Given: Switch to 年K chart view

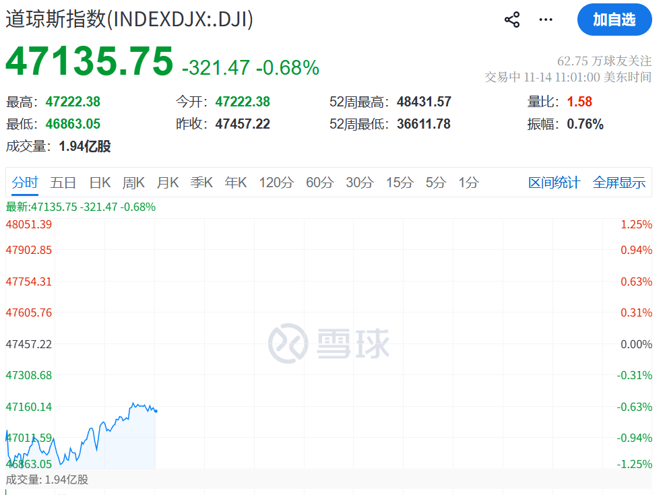Looking at the screenshot, I should click(x=236, y=182).
